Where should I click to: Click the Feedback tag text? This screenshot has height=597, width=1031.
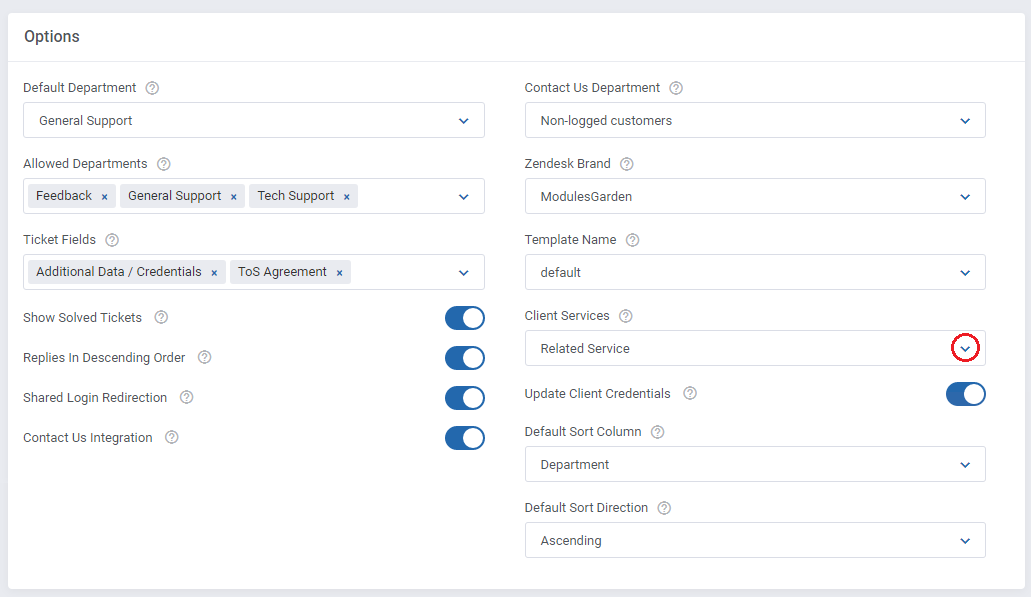(64, 196)
